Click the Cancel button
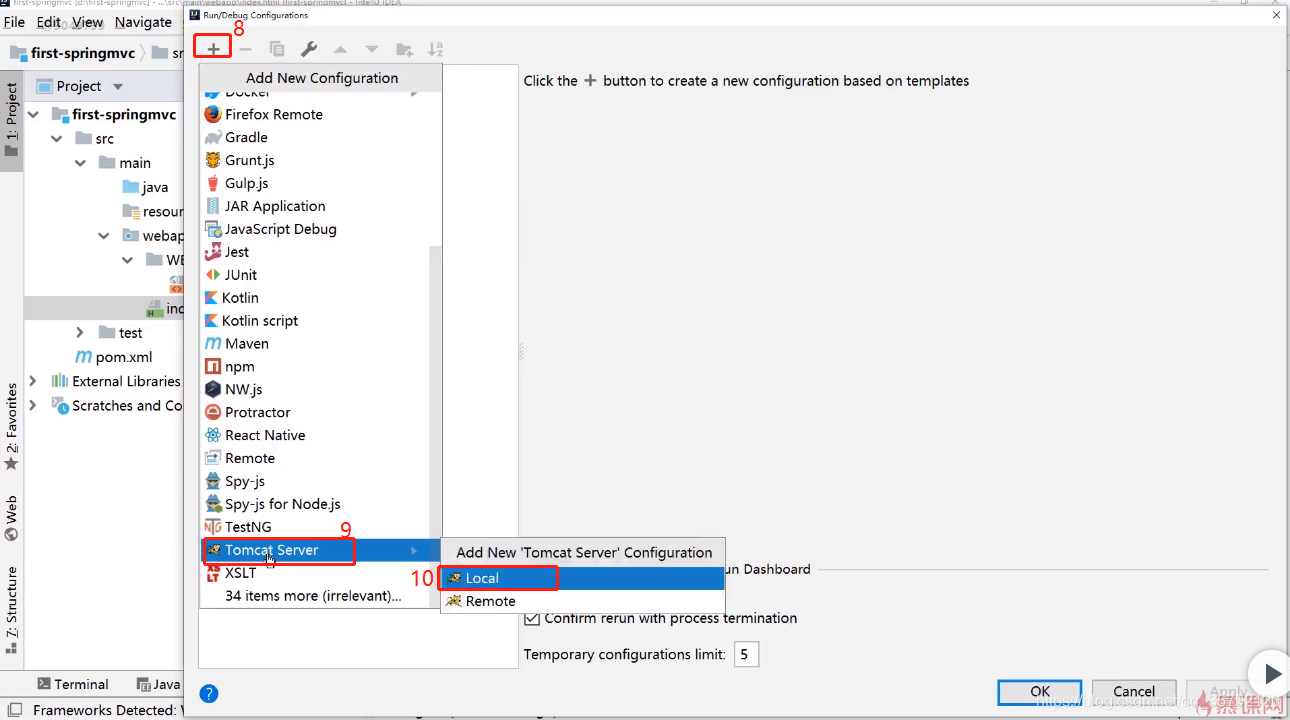The image size is (1290, 720). tap(1134, 692)
